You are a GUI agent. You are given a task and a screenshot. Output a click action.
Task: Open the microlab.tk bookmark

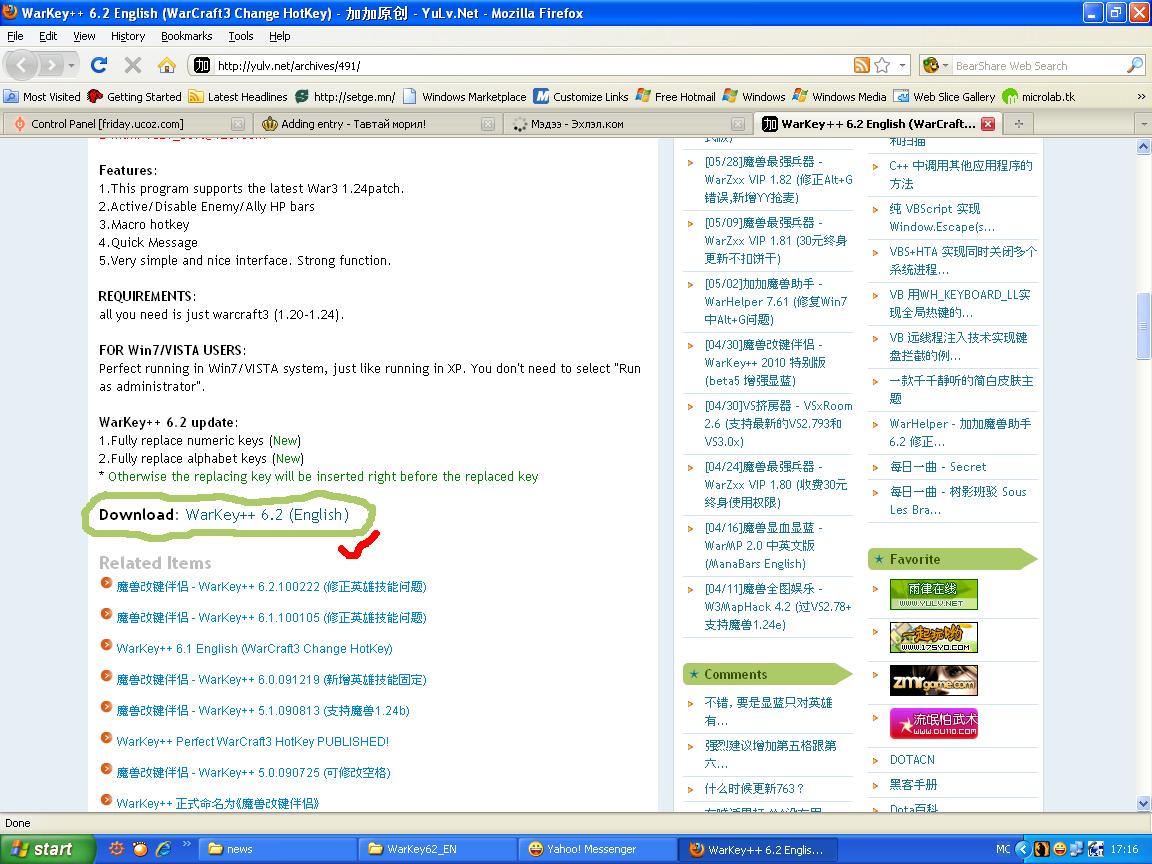pos(1039,96)
